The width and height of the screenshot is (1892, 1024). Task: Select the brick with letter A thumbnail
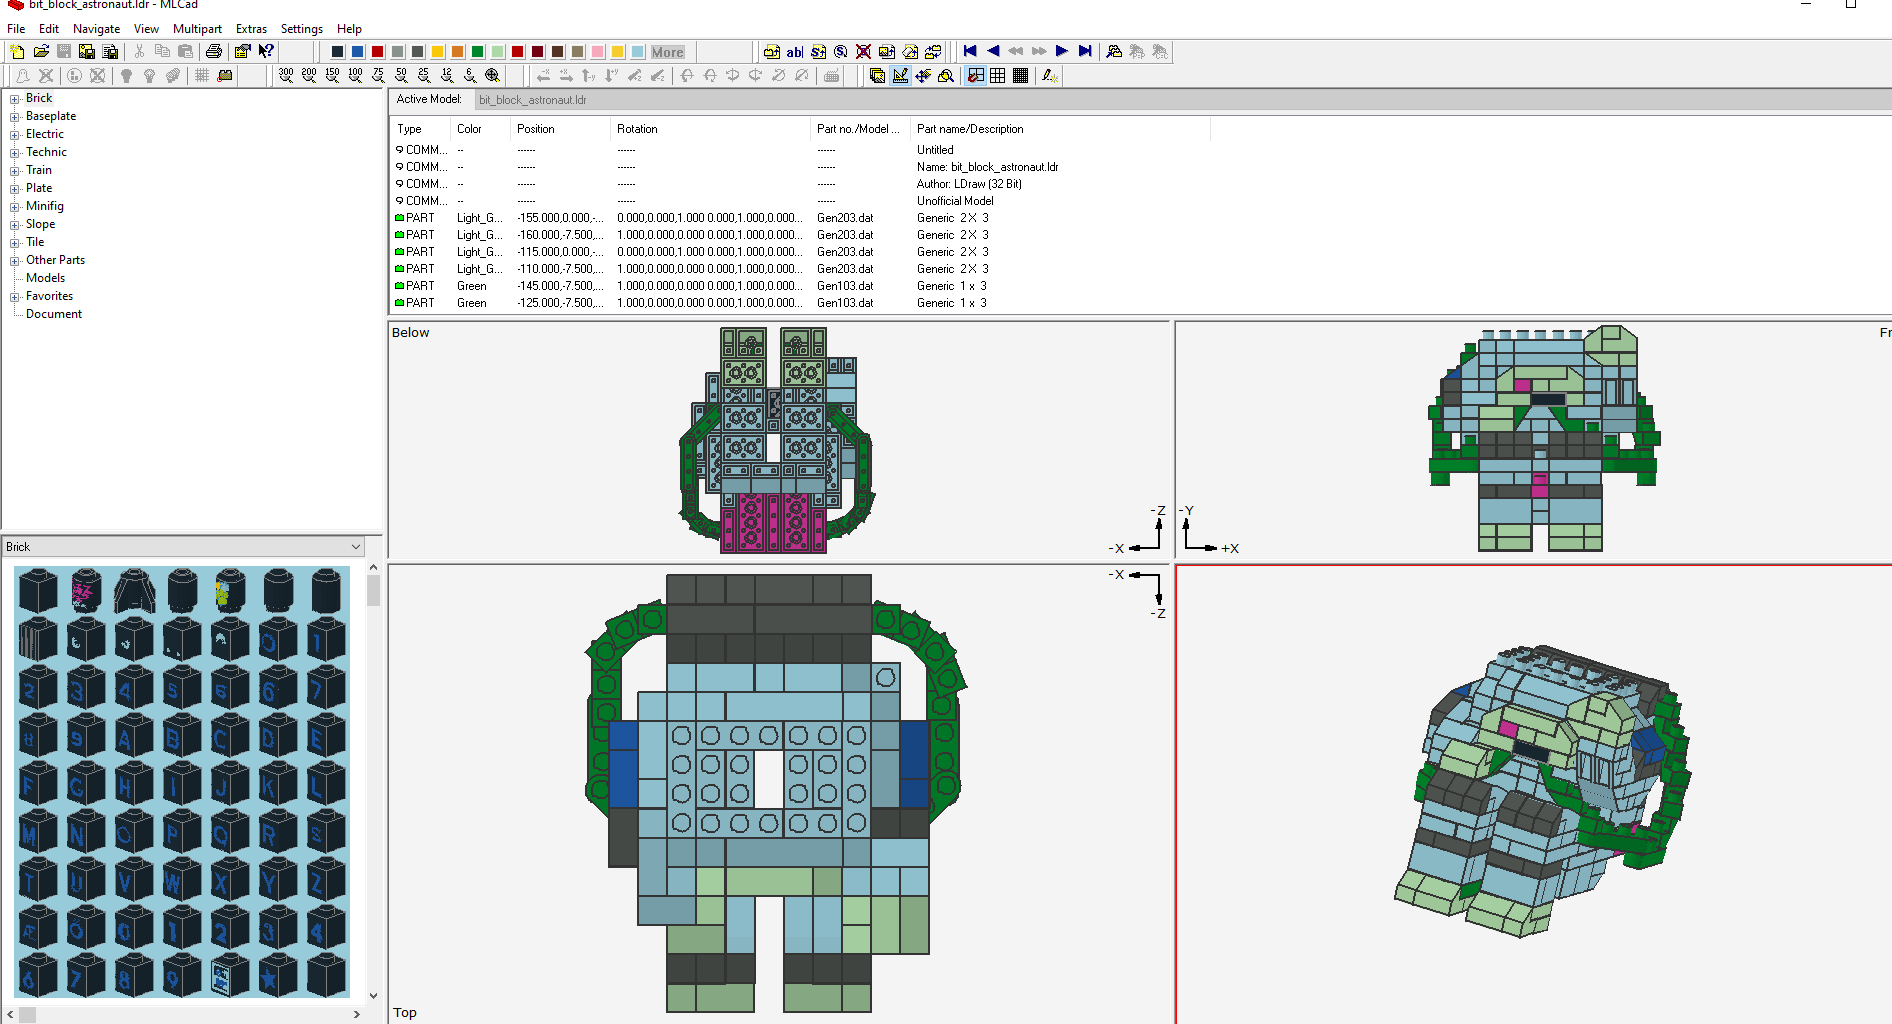[133, 737]
